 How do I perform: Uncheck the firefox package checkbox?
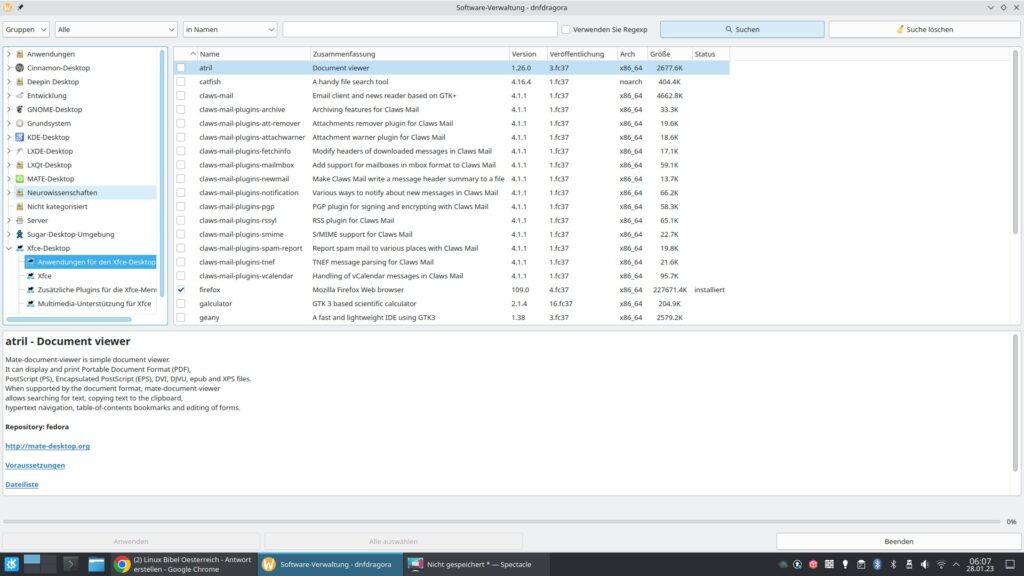click(x=181, y=290)
